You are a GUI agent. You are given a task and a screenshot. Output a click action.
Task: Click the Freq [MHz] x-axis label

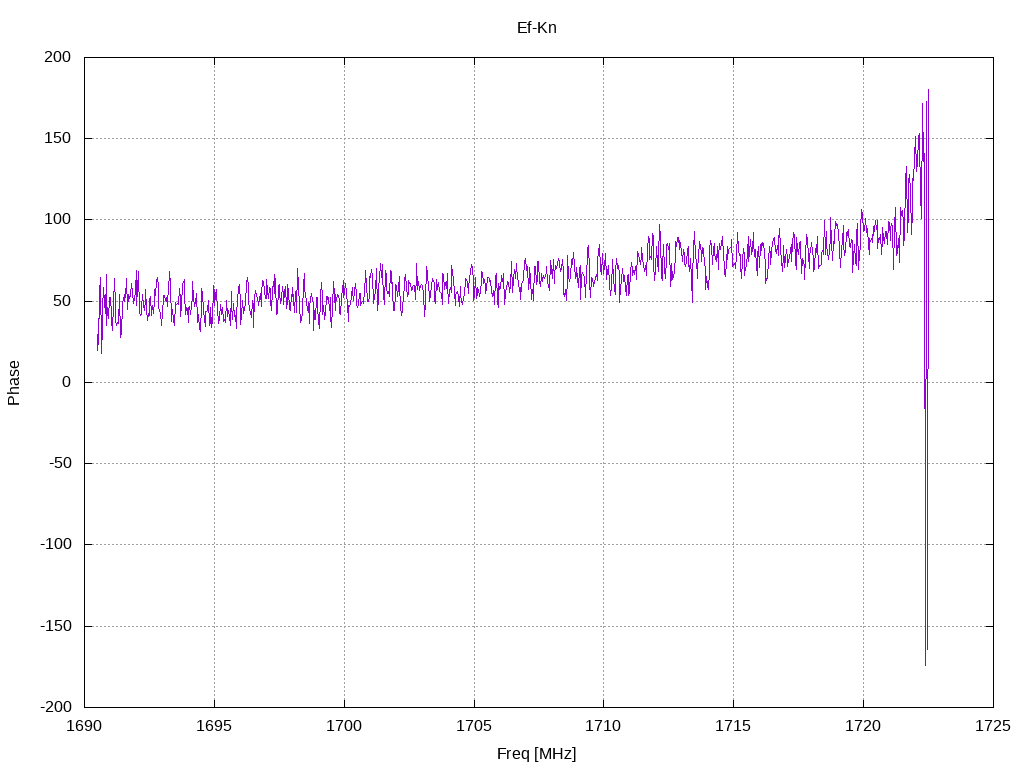point(536,754)
